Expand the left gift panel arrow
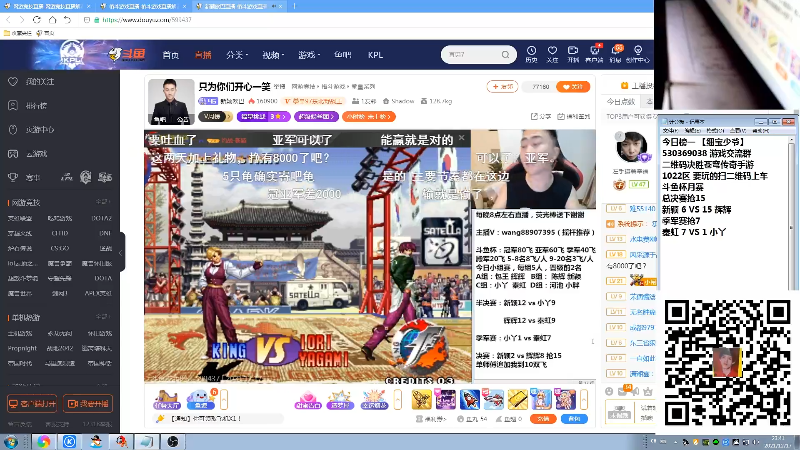 point(223,399)
